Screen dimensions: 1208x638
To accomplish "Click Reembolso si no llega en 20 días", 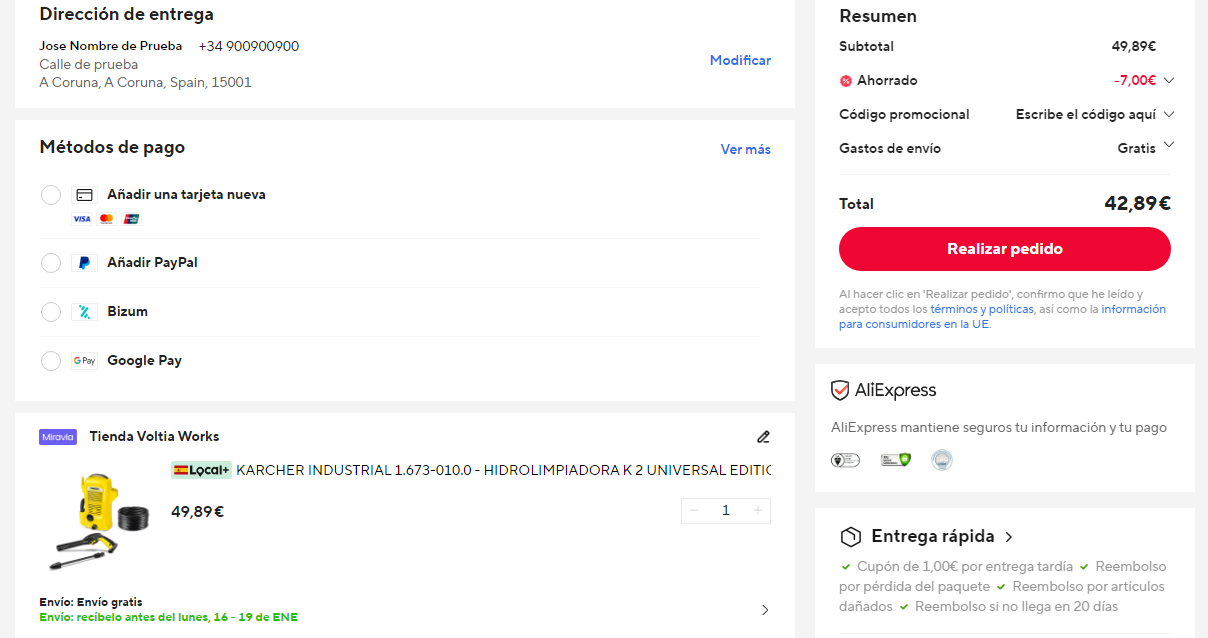I will point(1017,607).
